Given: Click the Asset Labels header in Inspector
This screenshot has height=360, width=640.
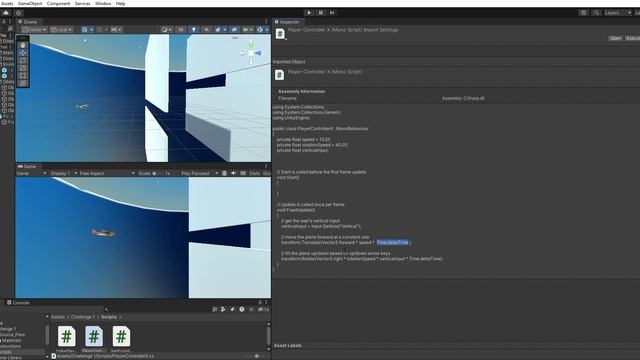Looking at the screenshot, I should [x=288, y=345].
